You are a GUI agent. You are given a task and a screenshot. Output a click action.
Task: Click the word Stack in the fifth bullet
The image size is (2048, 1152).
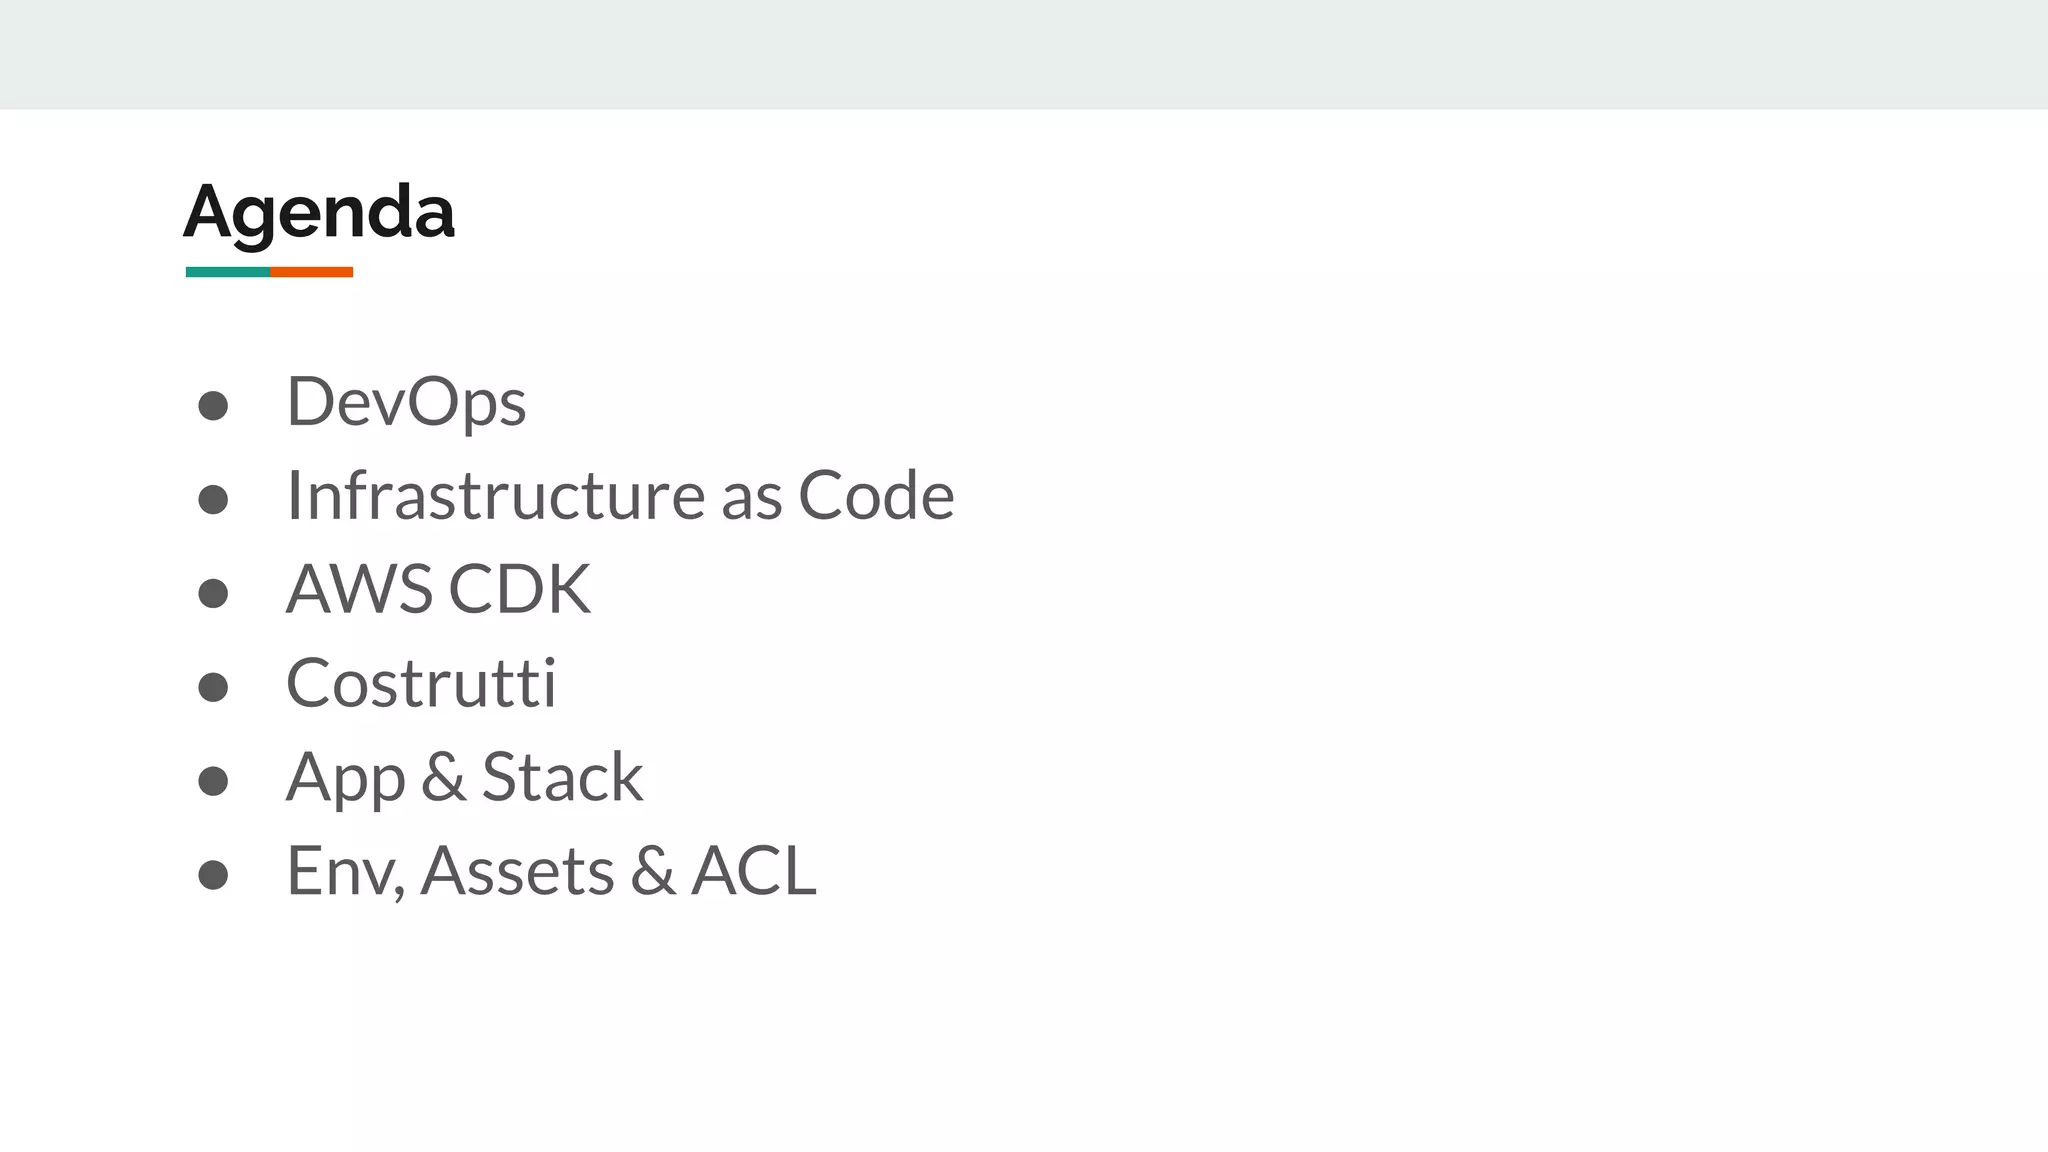coord(562,777)
